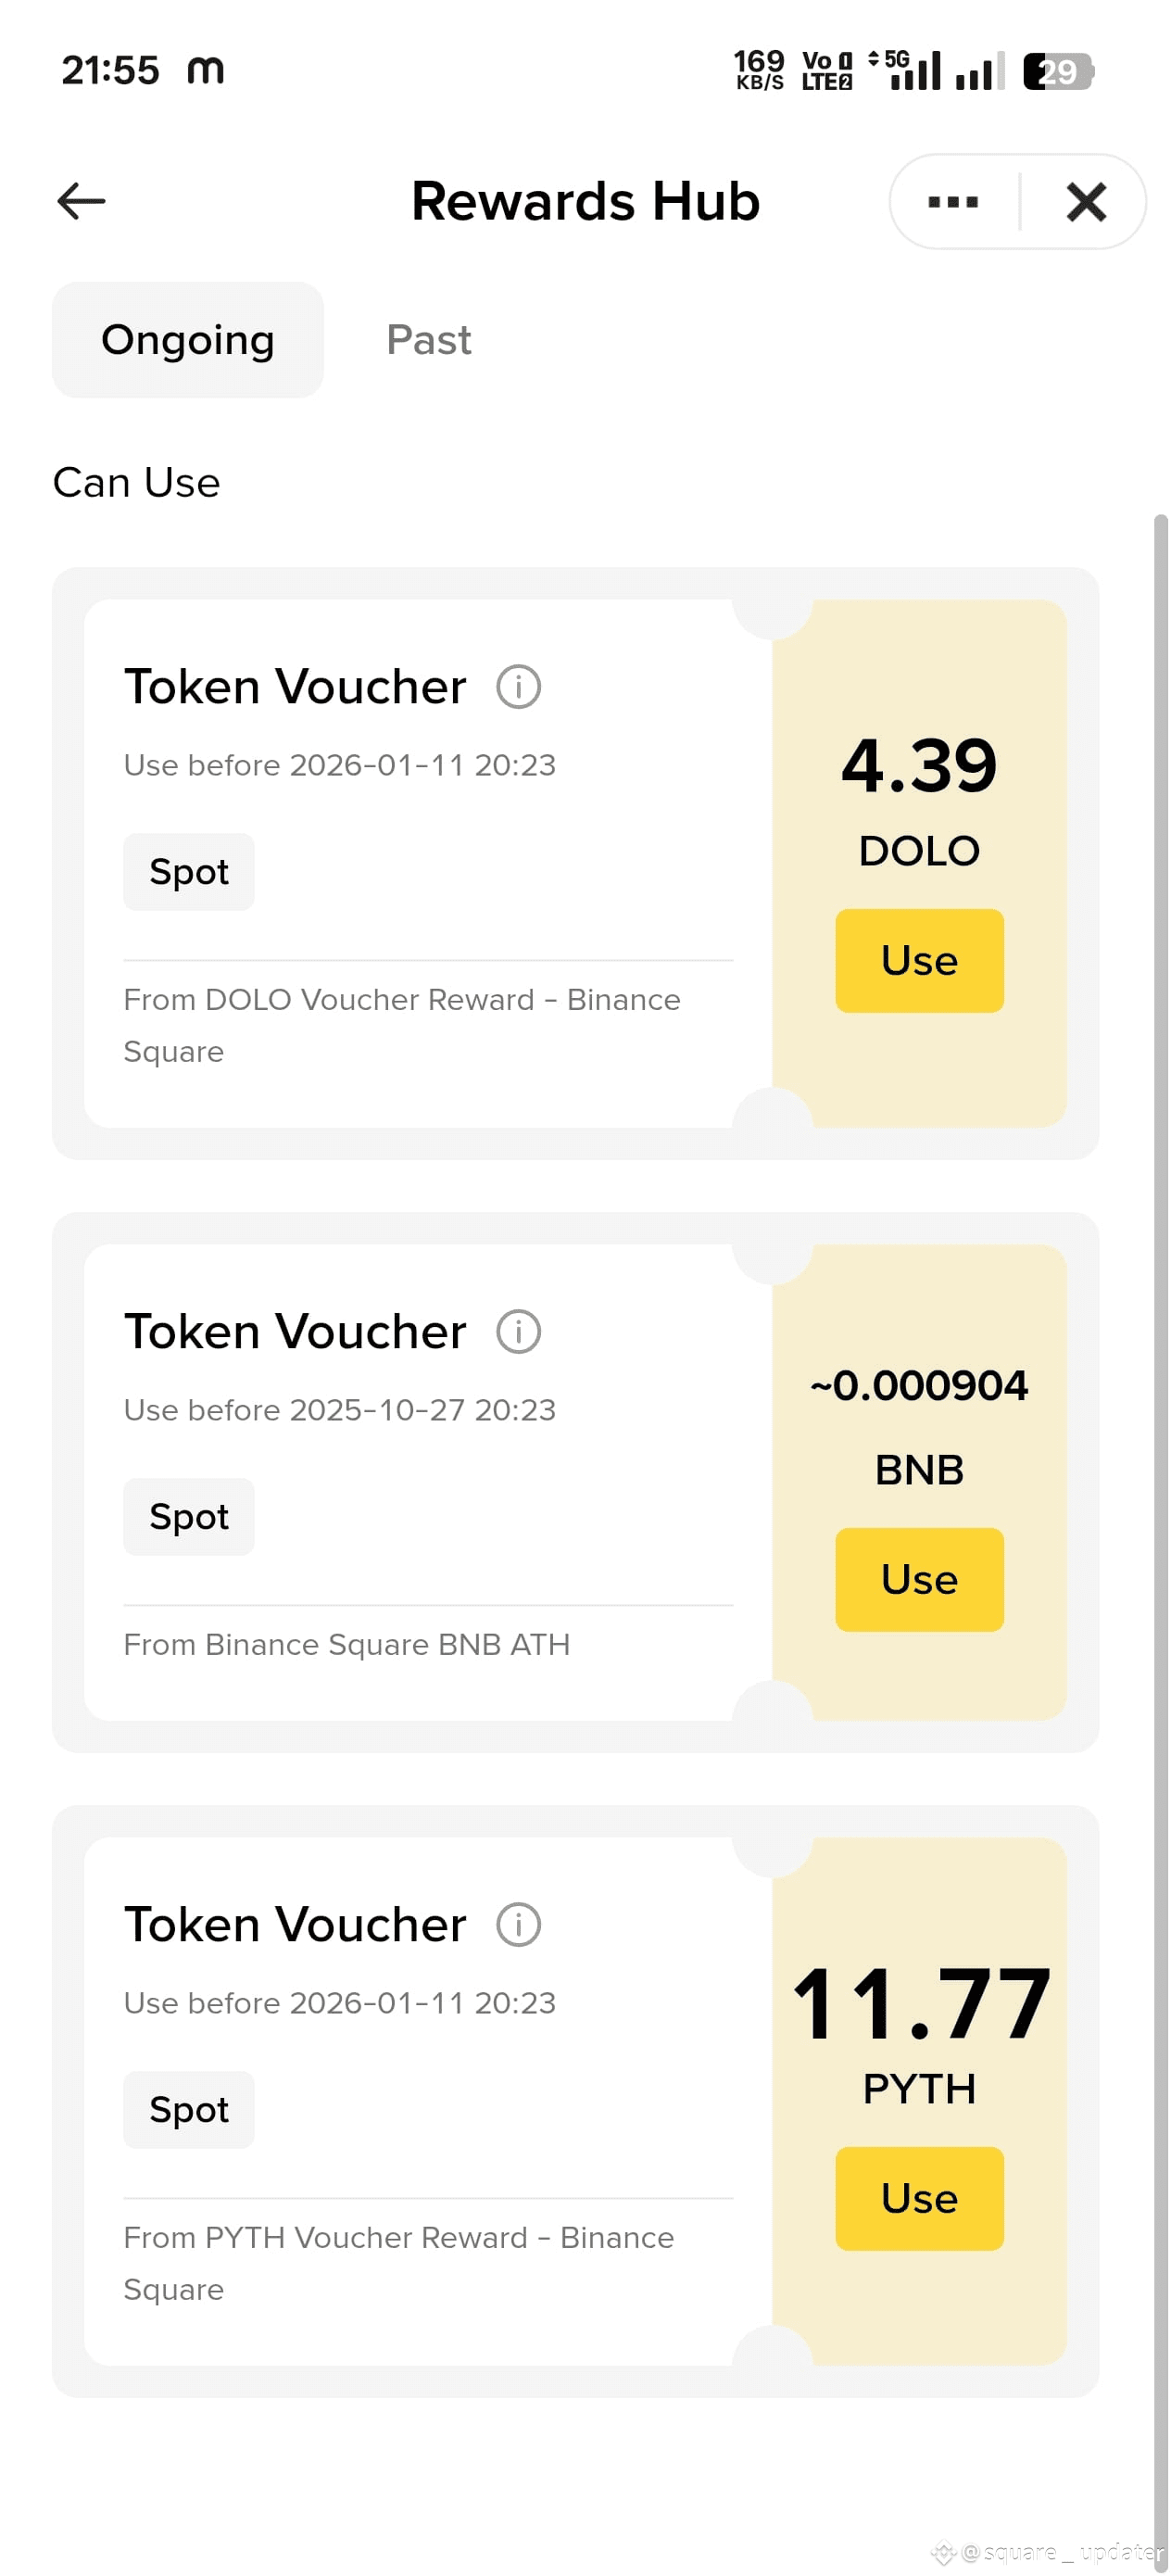Tap the Spot tag on PYTH voucher
The image size is (1171, 2576).
point(189,2110)
